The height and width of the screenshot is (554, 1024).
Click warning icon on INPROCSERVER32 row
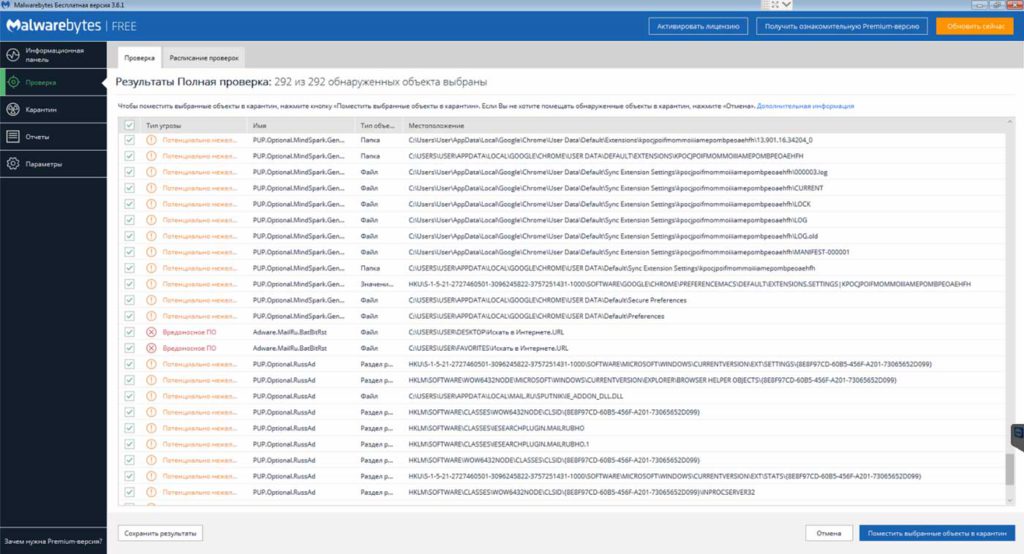click(151, 492)
